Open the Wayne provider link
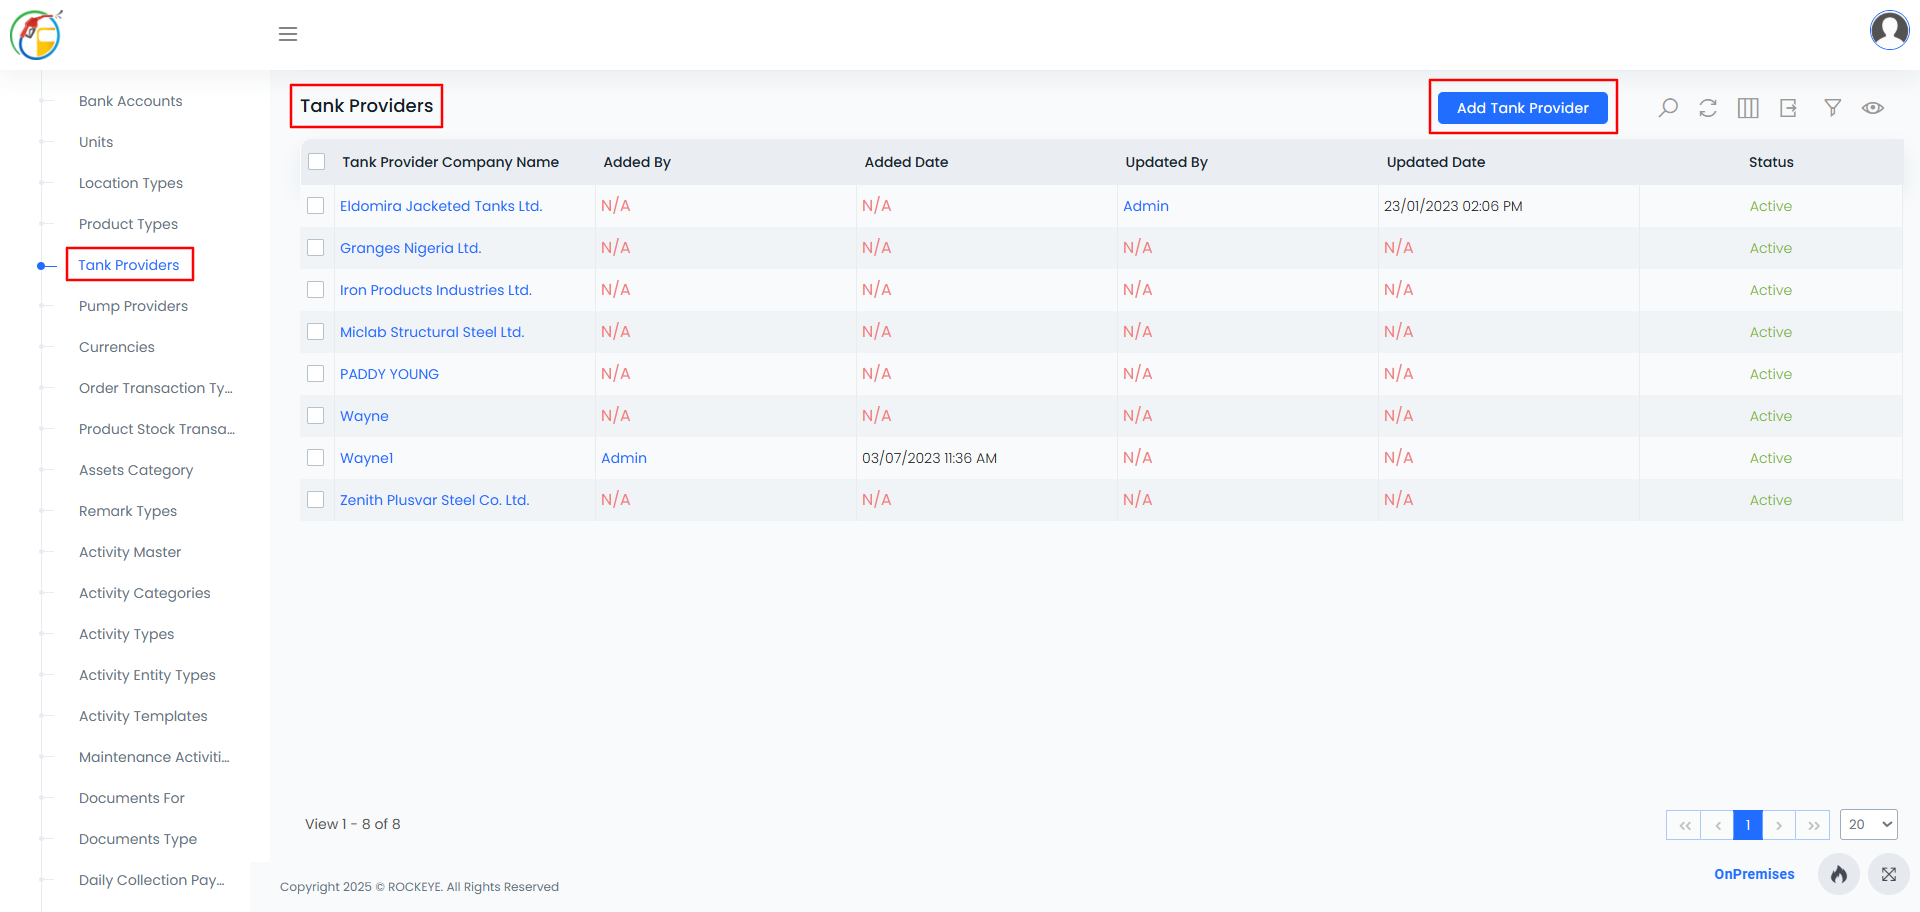 (x=364, y=416)
